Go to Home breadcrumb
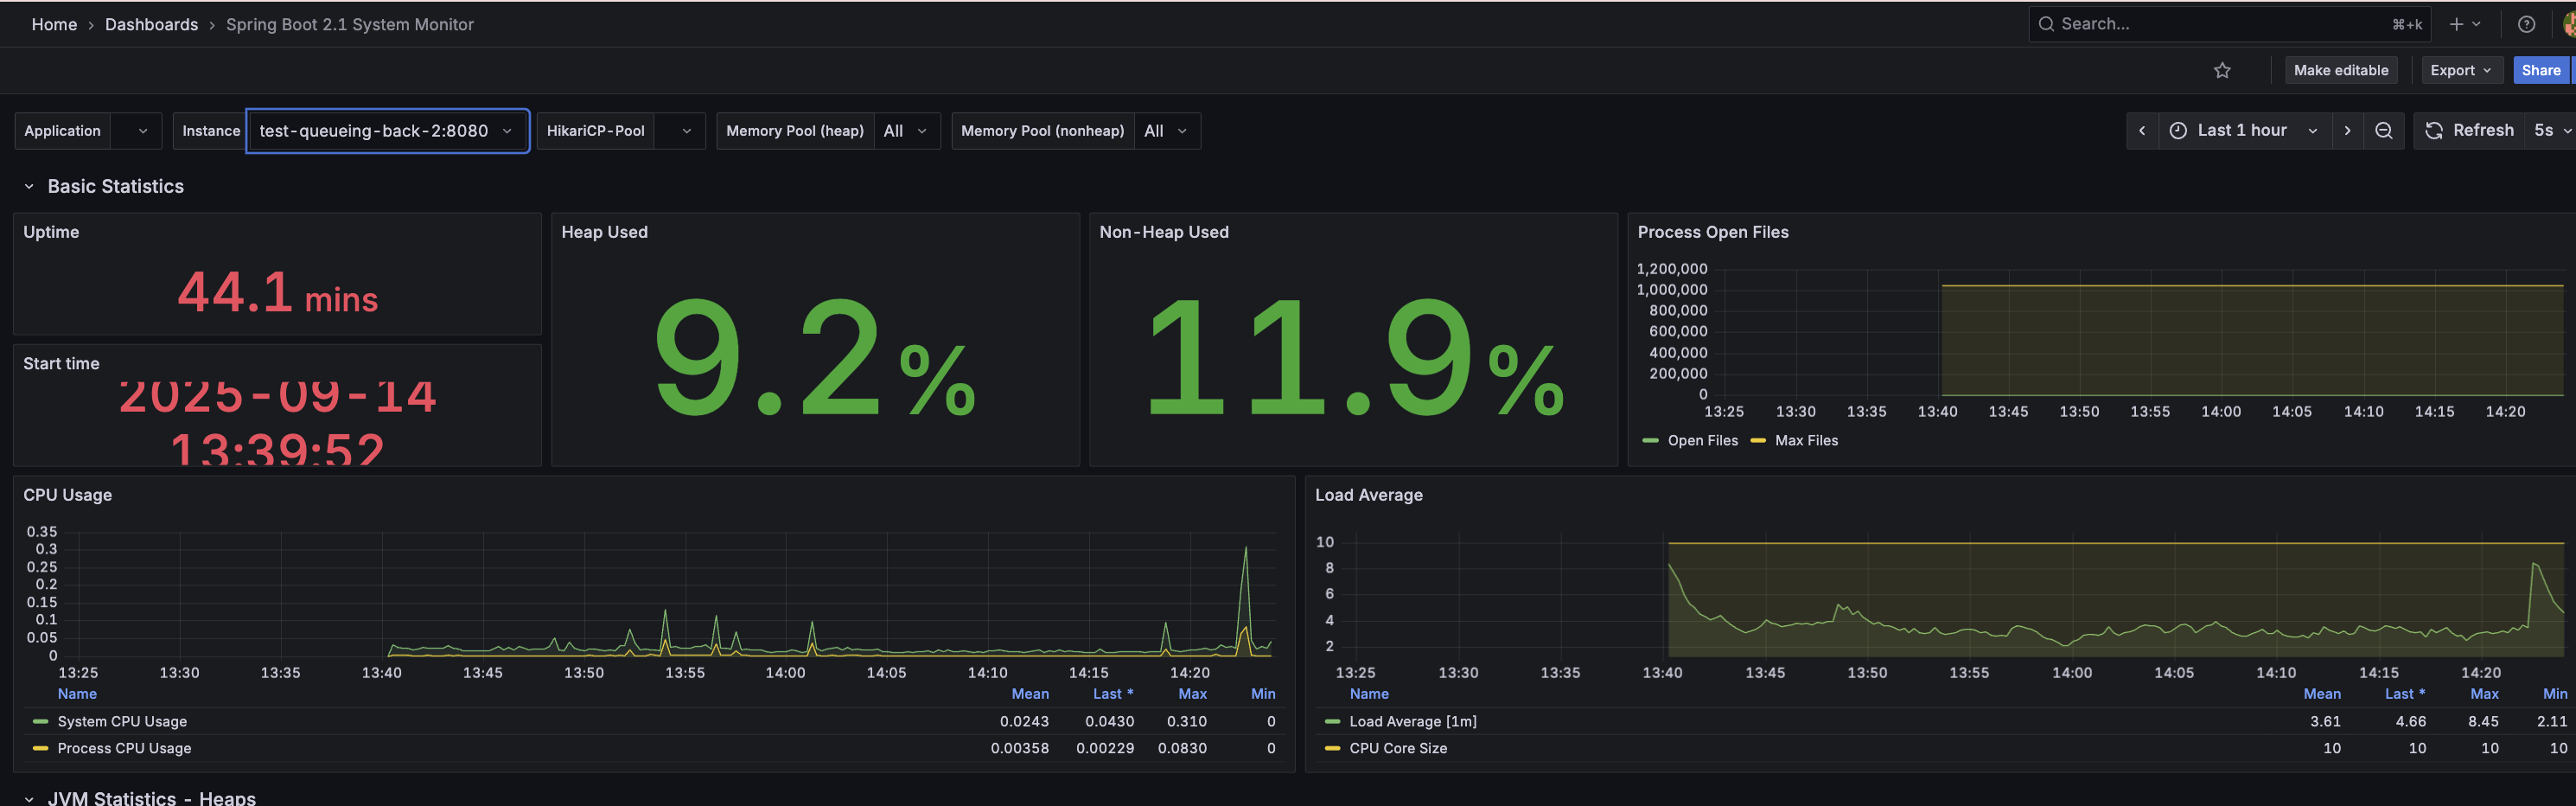This screenshot has height=806, width=2576. click(54, 24)
